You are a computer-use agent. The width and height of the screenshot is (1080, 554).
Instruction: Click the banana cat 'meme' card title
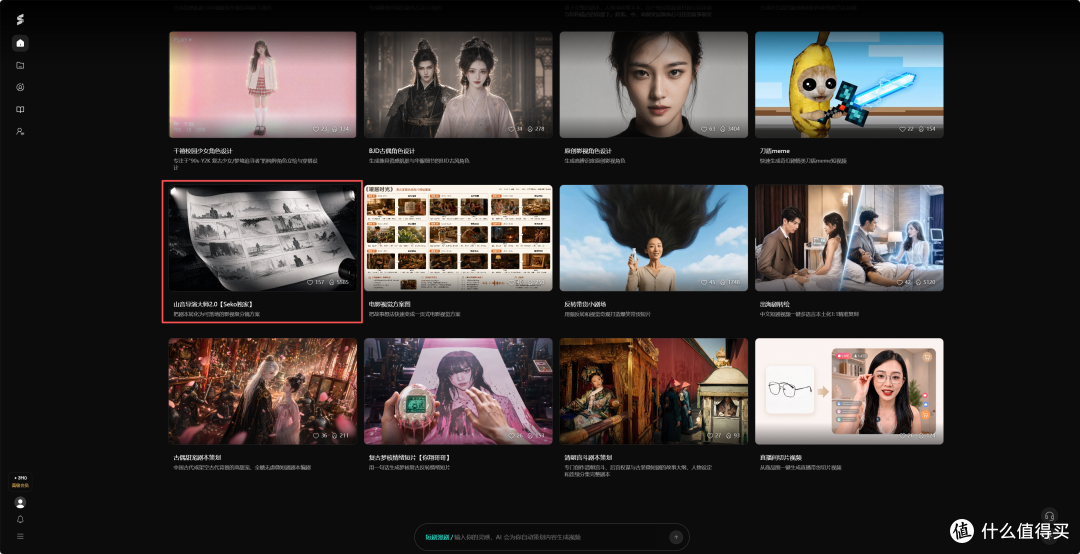(775, 150)
